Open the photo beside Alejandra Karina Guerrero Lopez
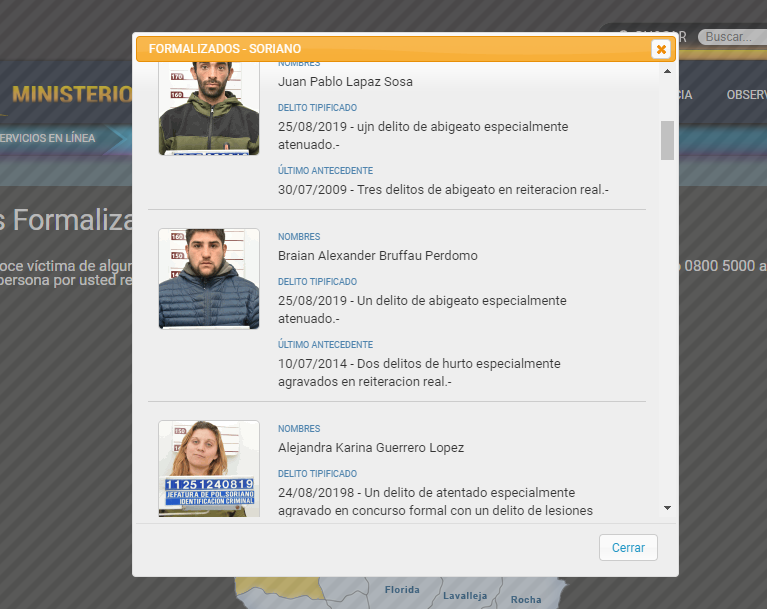Viewport: 767px width, 609px height. click(209, 468)
